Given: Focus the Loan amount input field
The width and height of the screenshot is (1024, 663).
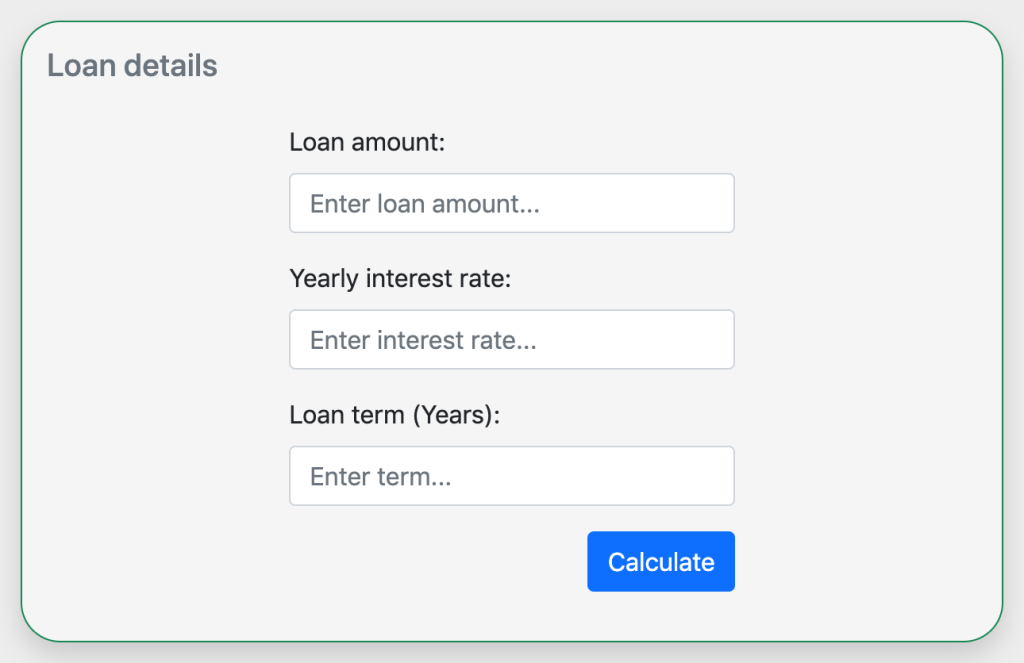Looking at the screenshot, I should 511,203.
